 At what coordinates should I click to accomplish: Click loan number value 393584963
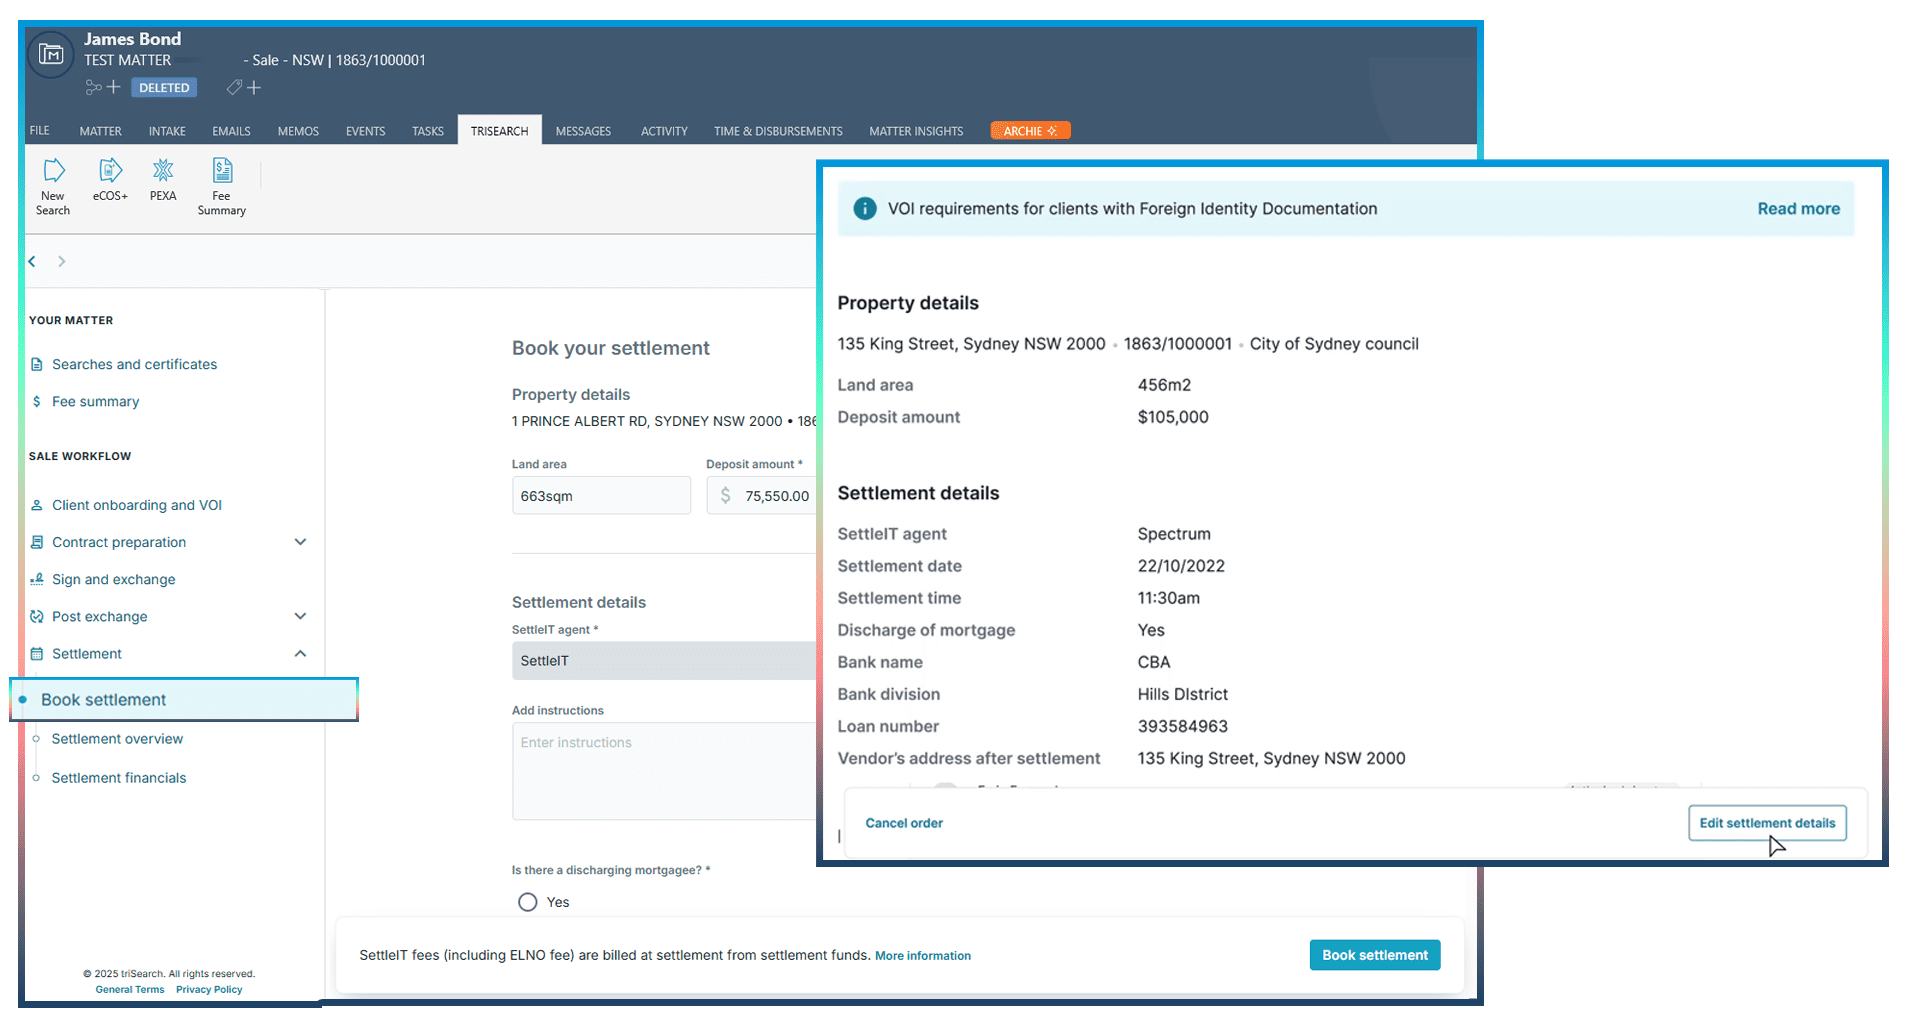[x=1183, y=727]
